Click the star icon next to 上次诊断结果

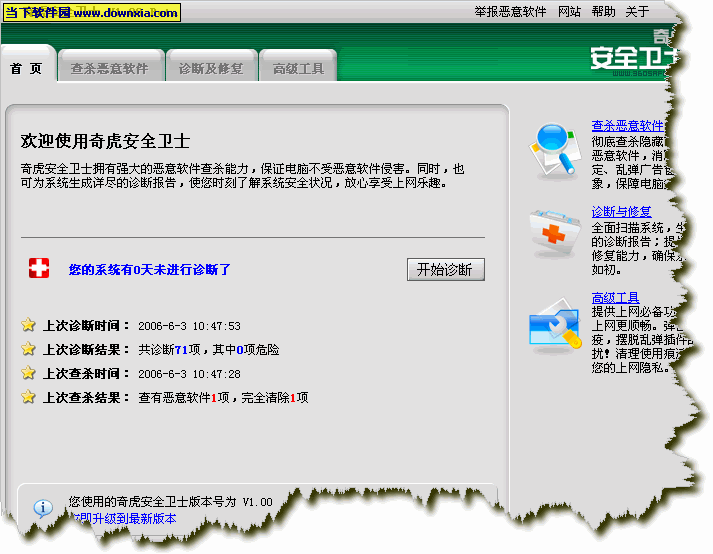point(28,349)
